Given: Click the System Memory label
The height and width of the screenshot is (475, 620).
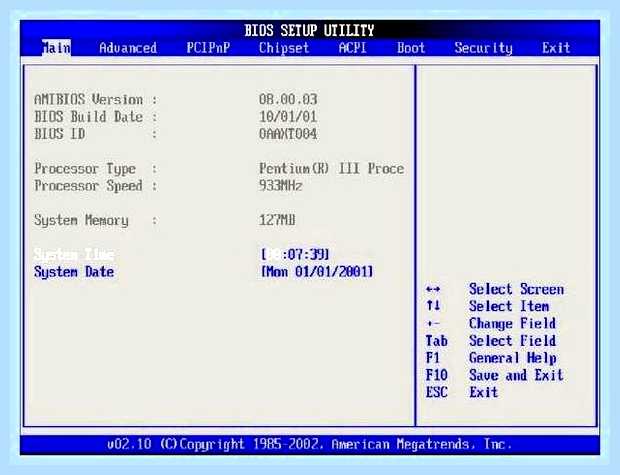Looking at the screenshot, I should click(x=81, y=220).
